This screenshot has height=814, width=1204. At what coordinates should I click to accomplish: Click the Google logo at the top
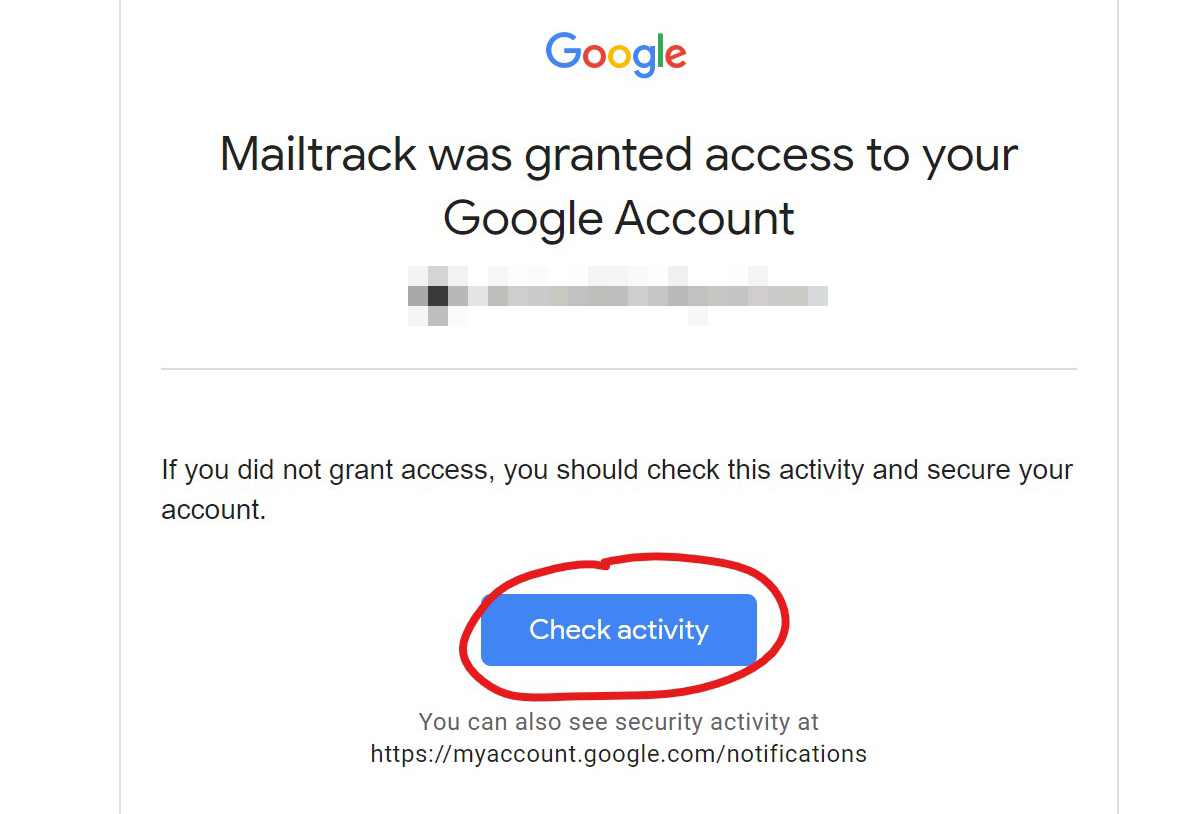[616, 54]
